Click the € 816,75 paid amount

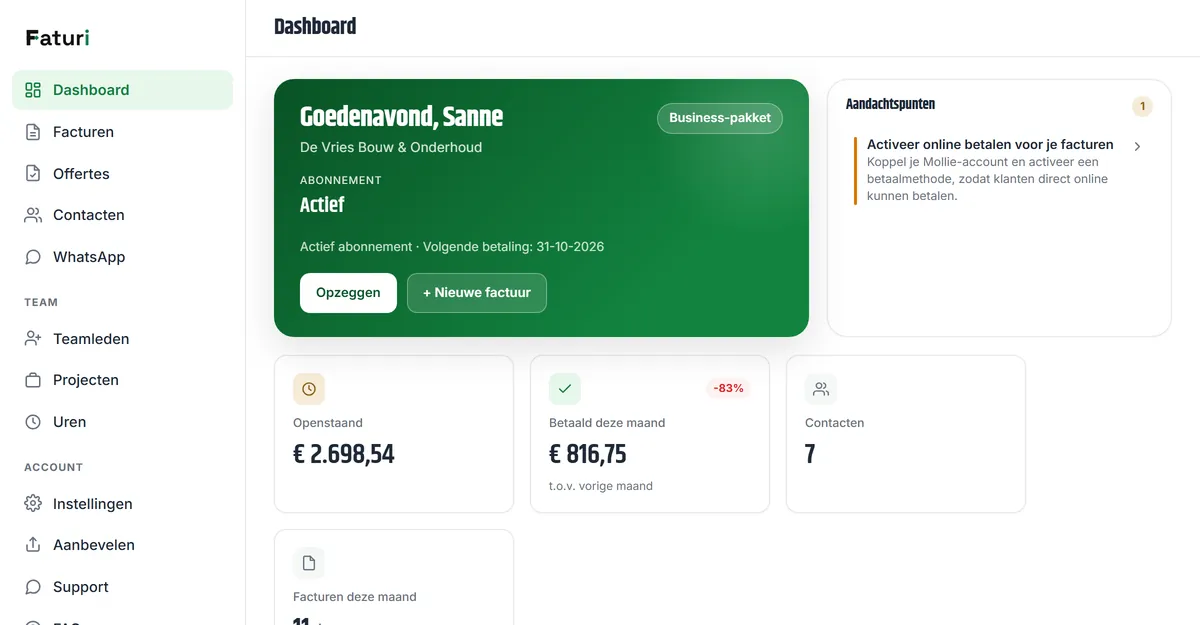click(588, 455)
